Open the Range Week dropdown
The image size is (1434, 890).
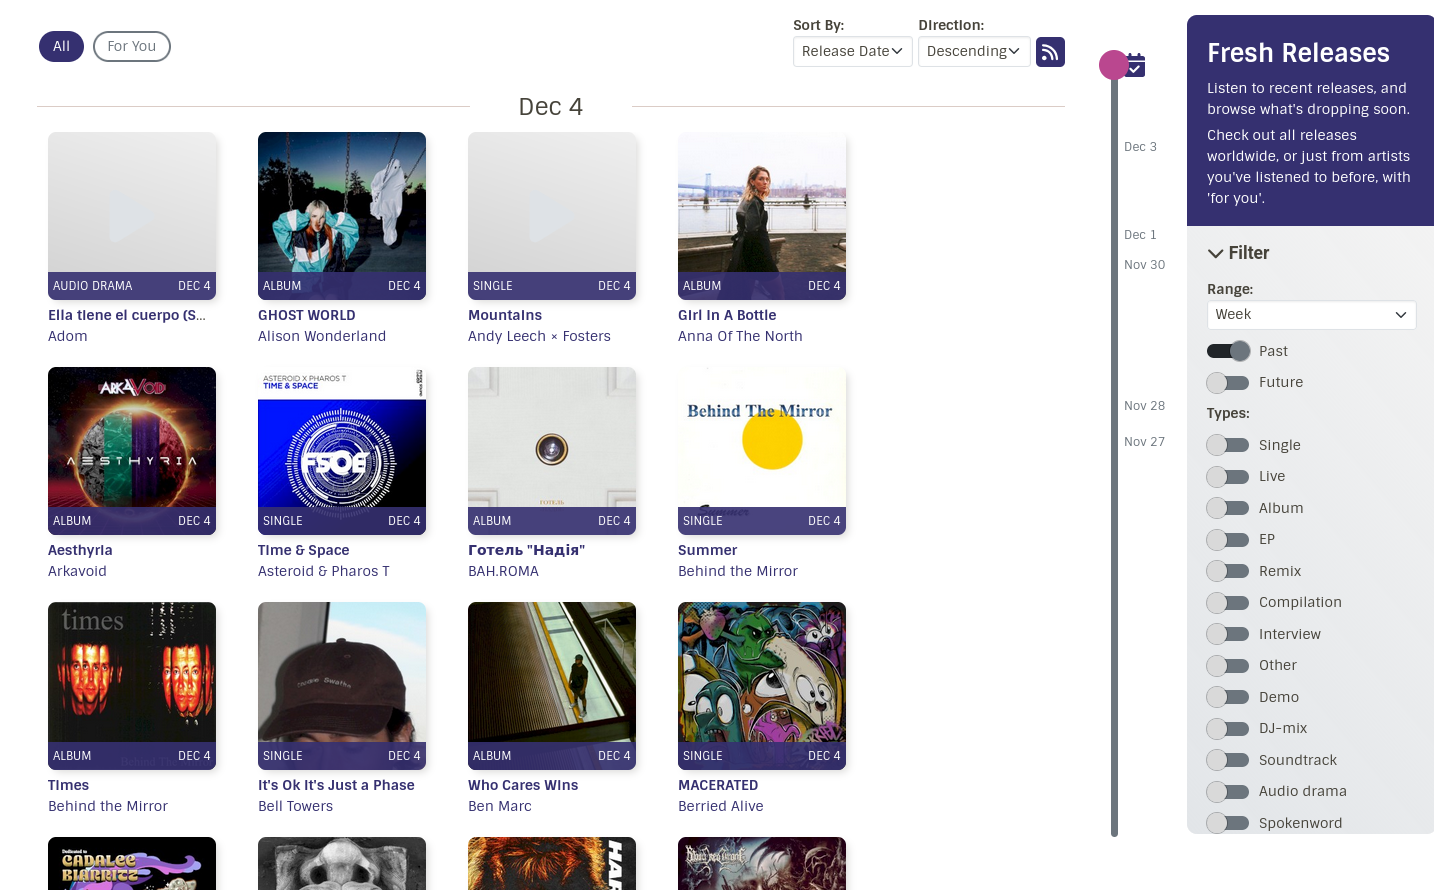1310,315
